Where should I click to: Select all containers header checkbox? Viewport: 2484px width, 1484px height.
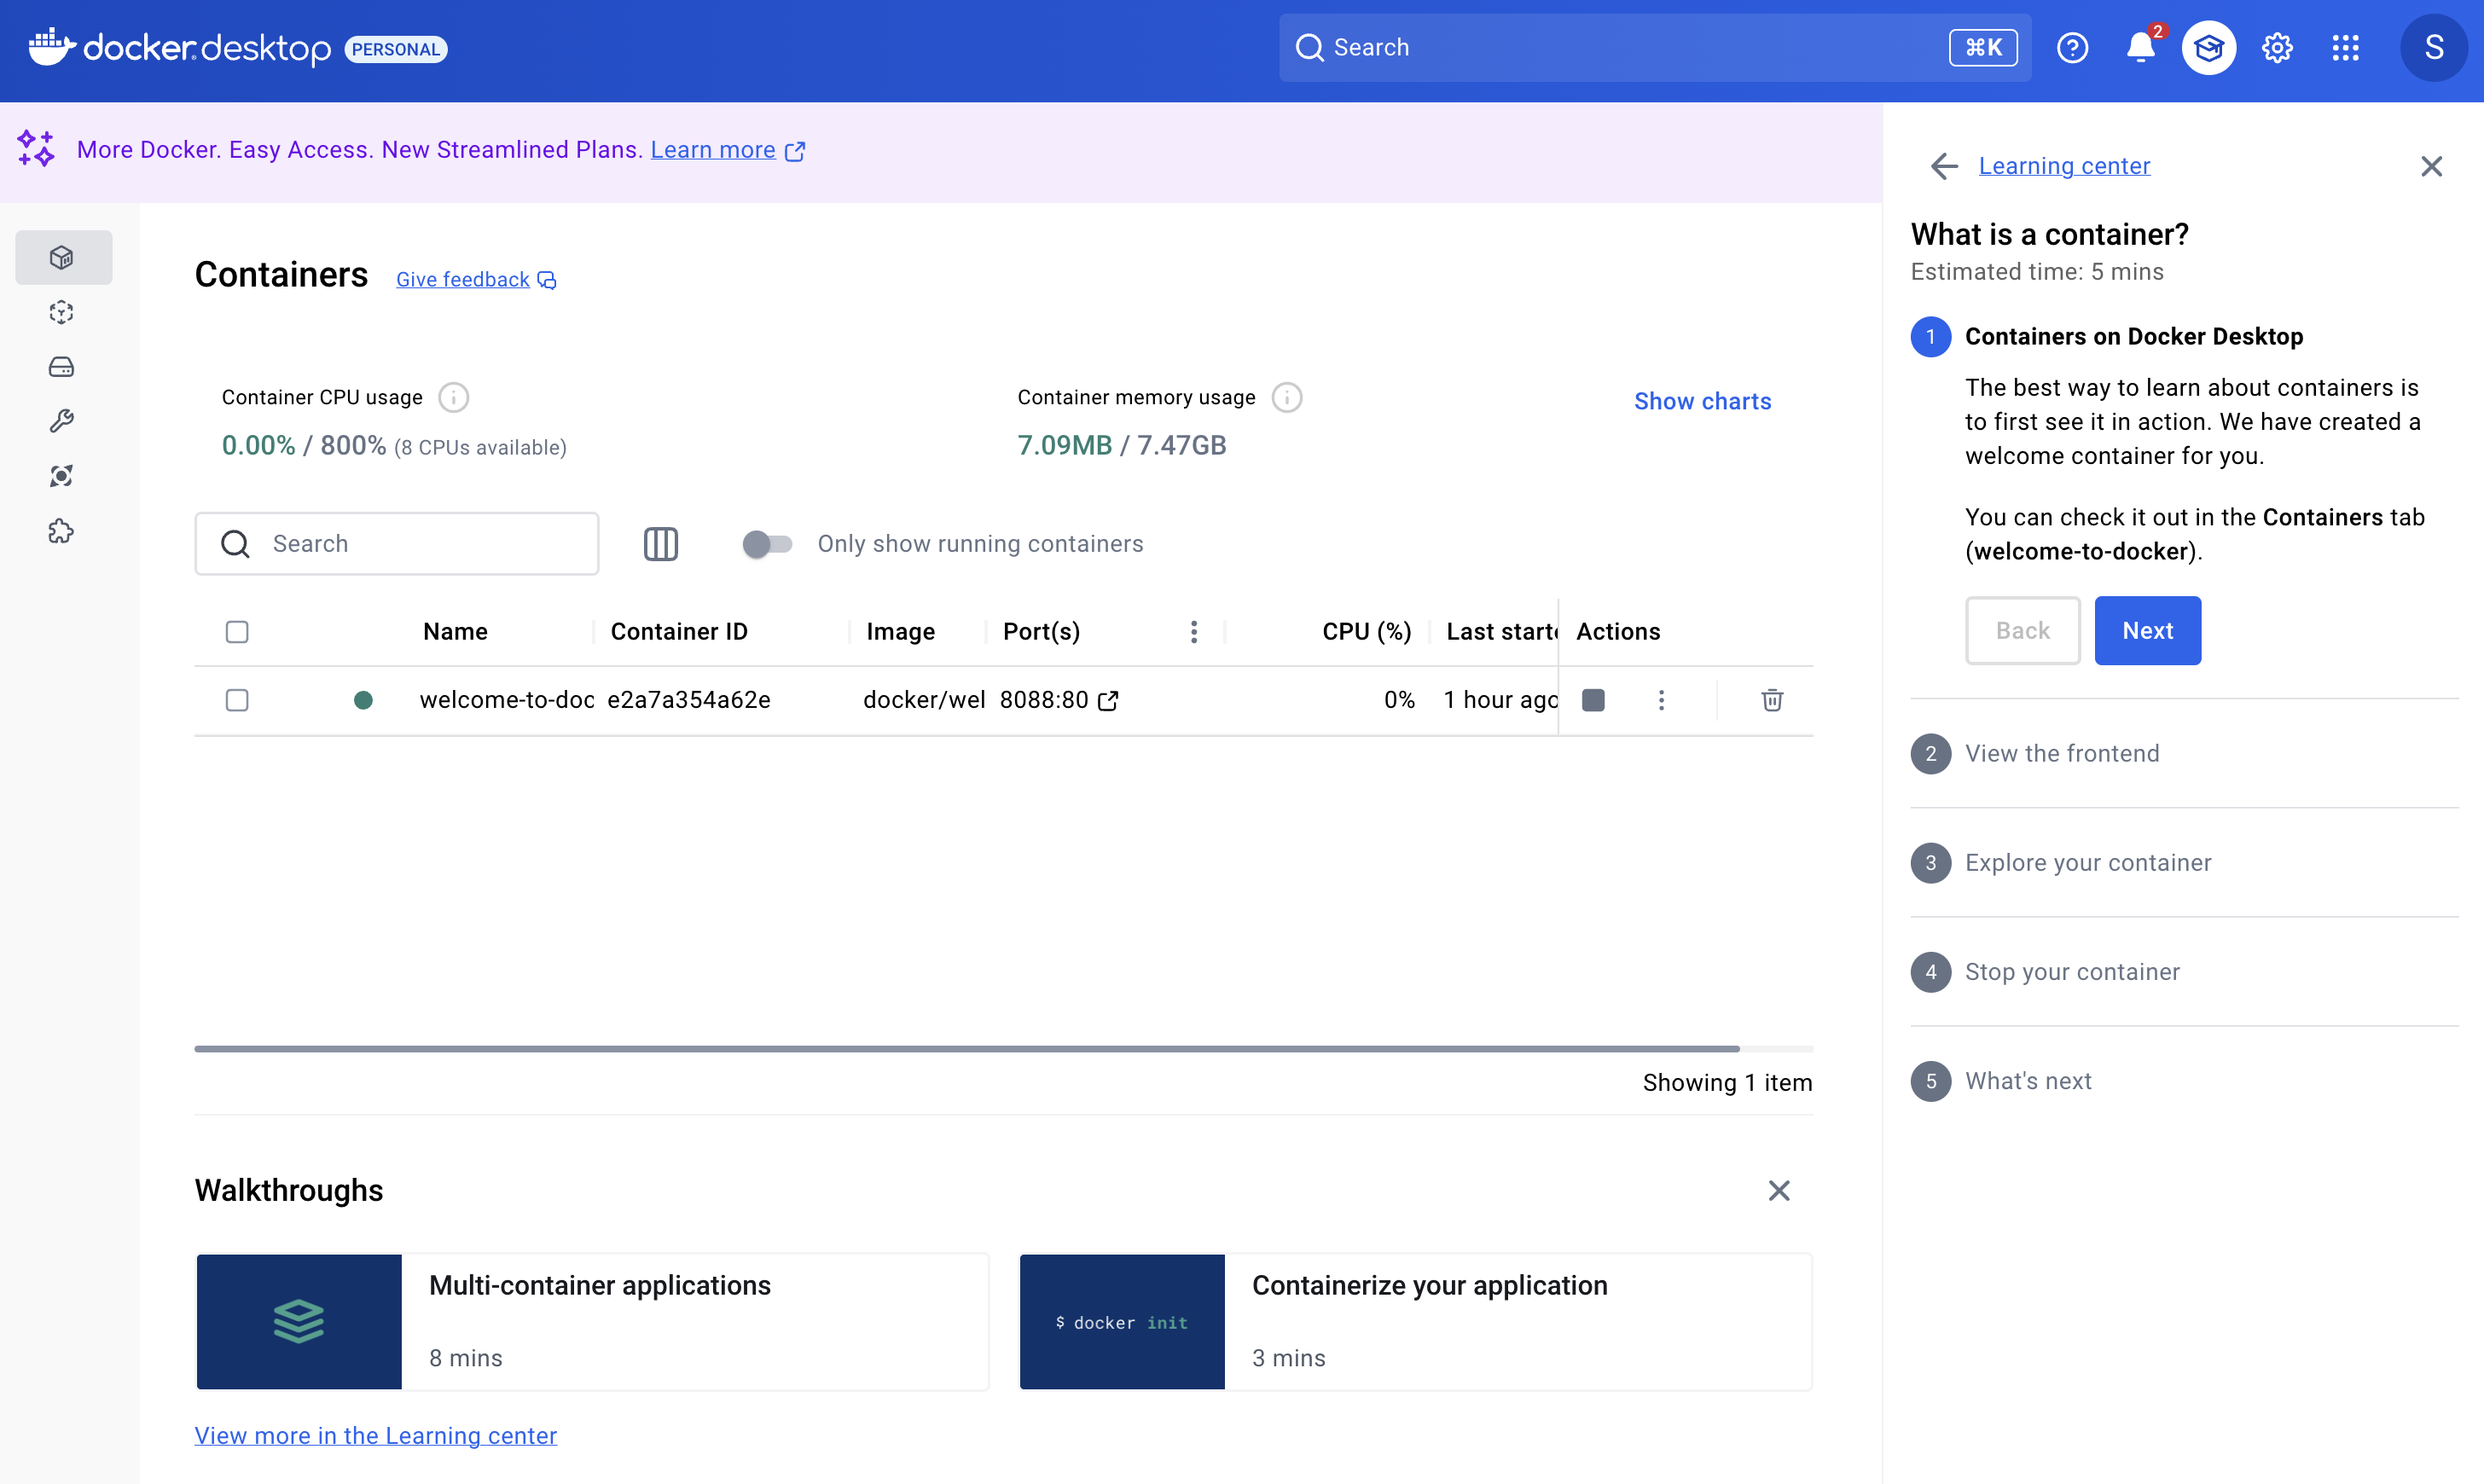pos(237,632)
